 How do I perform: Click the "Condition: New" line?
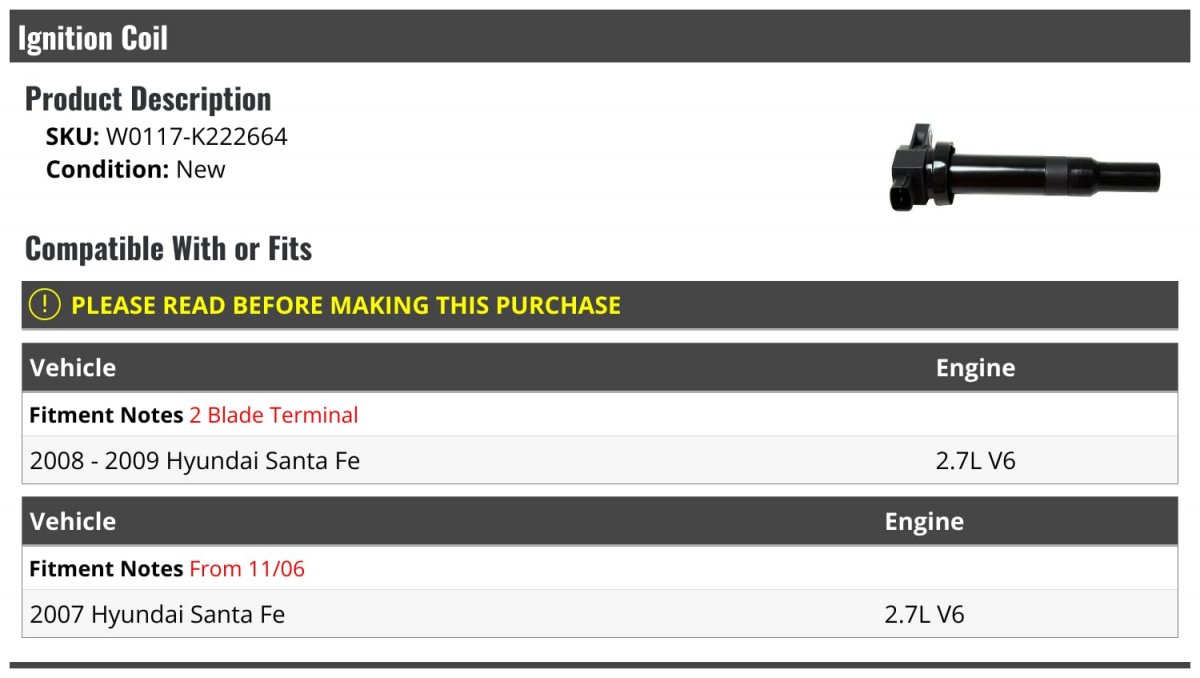[136, 169]
